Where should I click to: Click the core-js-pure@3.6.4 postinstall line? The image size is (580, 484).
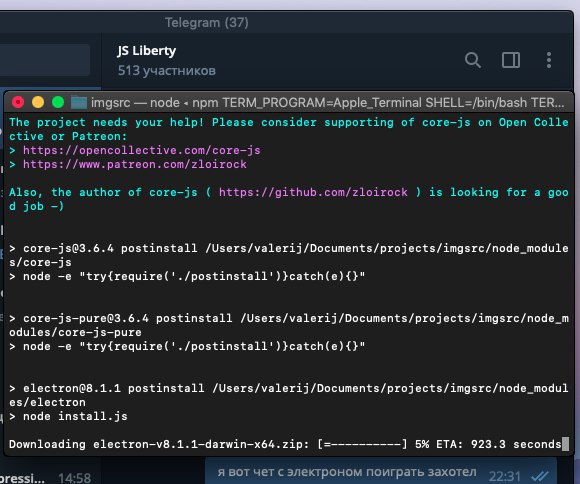[289, 325]
